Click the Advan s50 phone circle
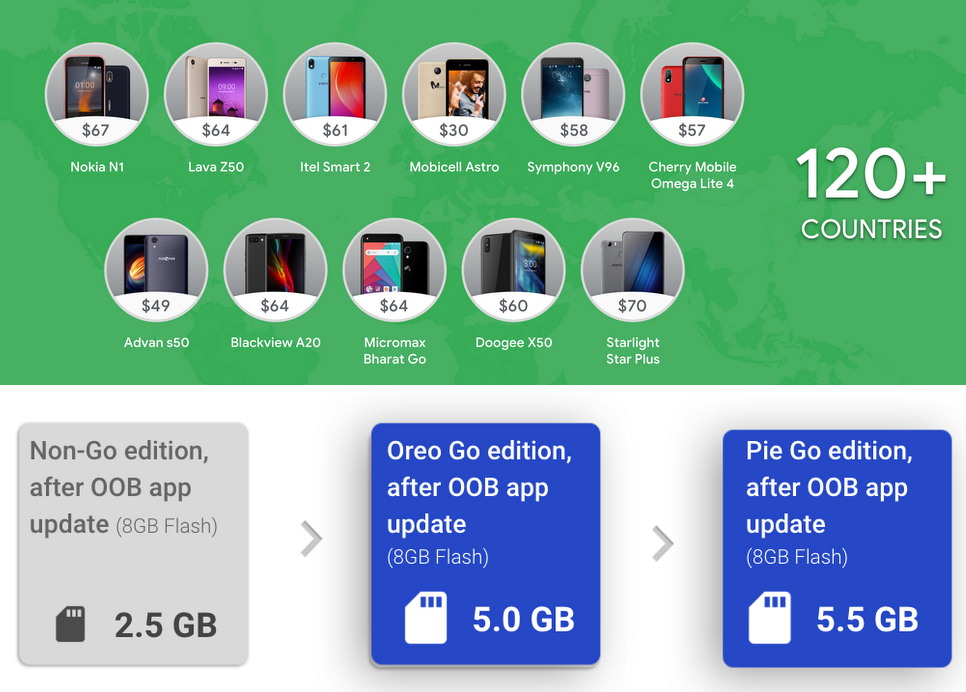966x692 pixels. click(x=156, y=270)
